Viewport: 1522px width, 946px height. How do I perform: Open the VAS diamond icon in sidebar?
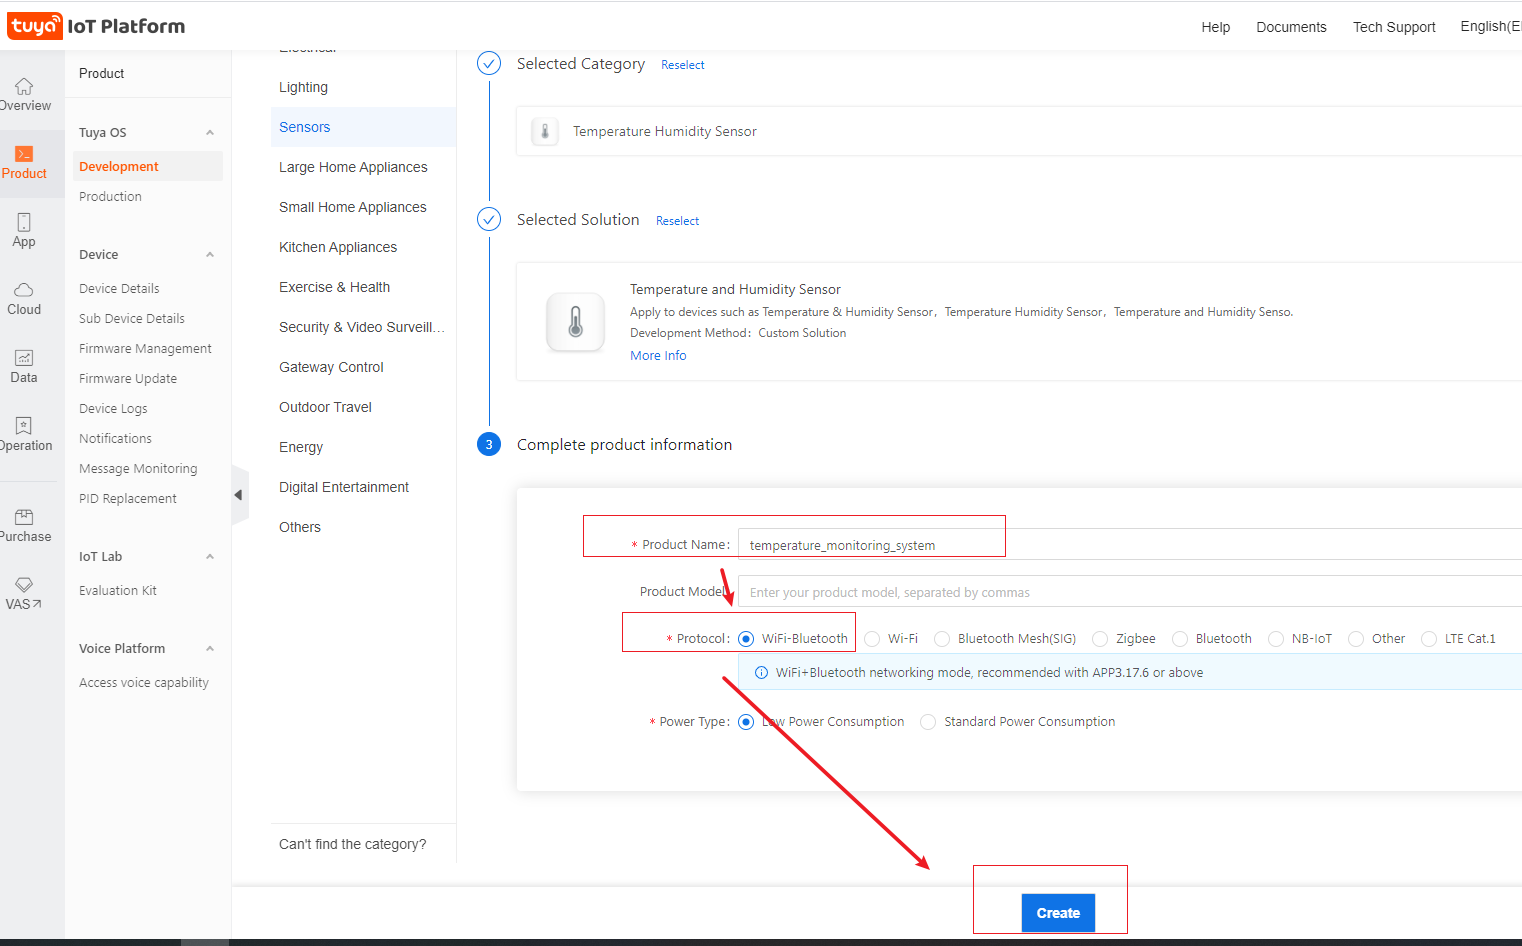pos(24,584)
